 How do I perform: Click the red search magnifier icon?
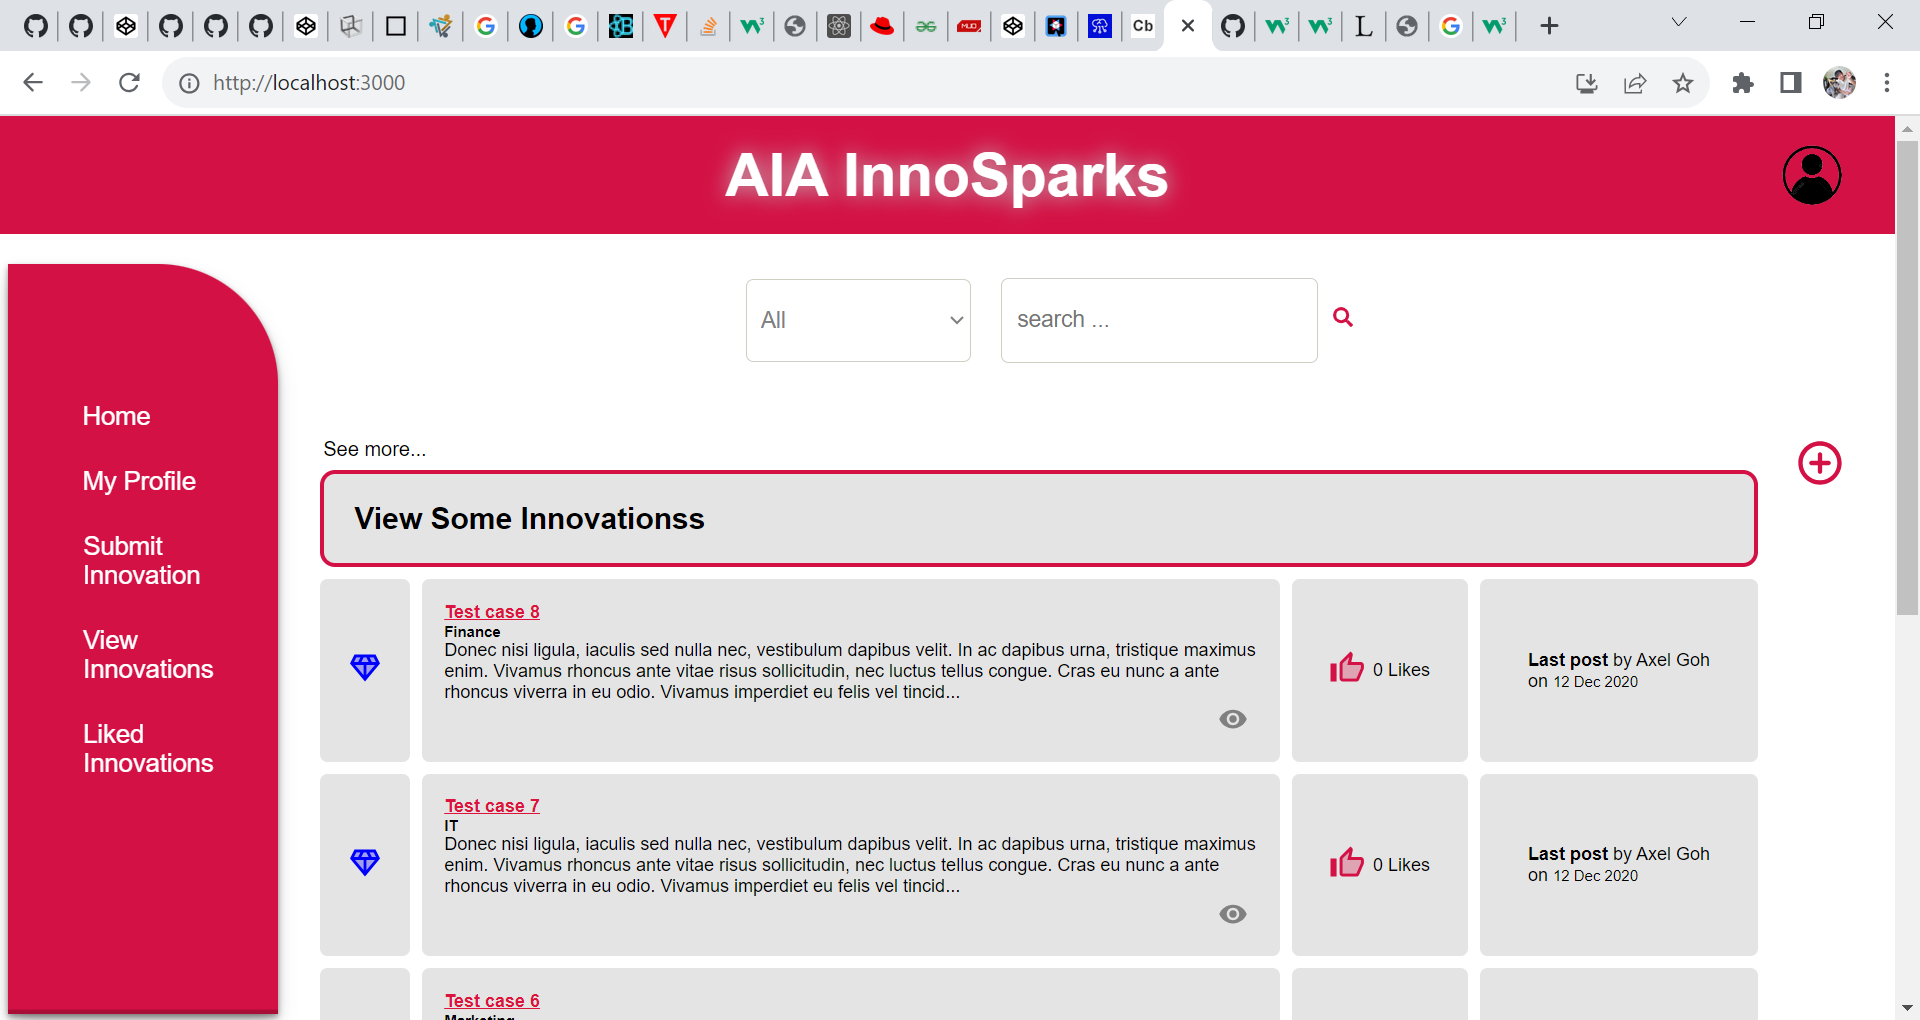coord(1343,317)
